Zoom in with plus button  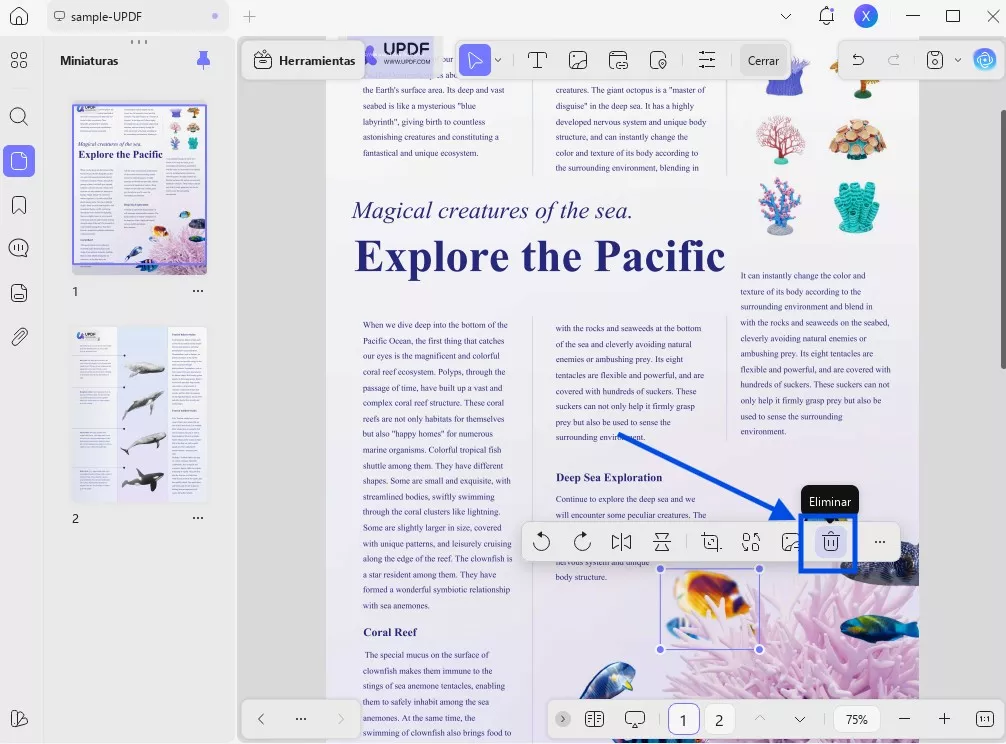point(944,719)
